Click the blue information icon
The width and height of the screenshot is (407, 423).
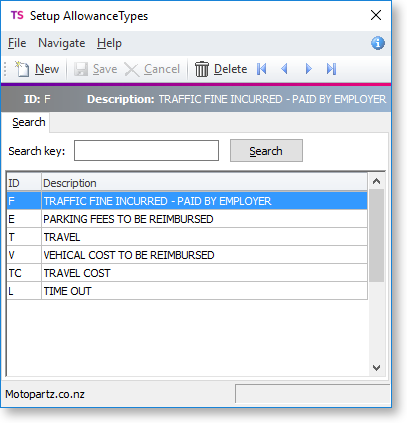click(378, 43)
